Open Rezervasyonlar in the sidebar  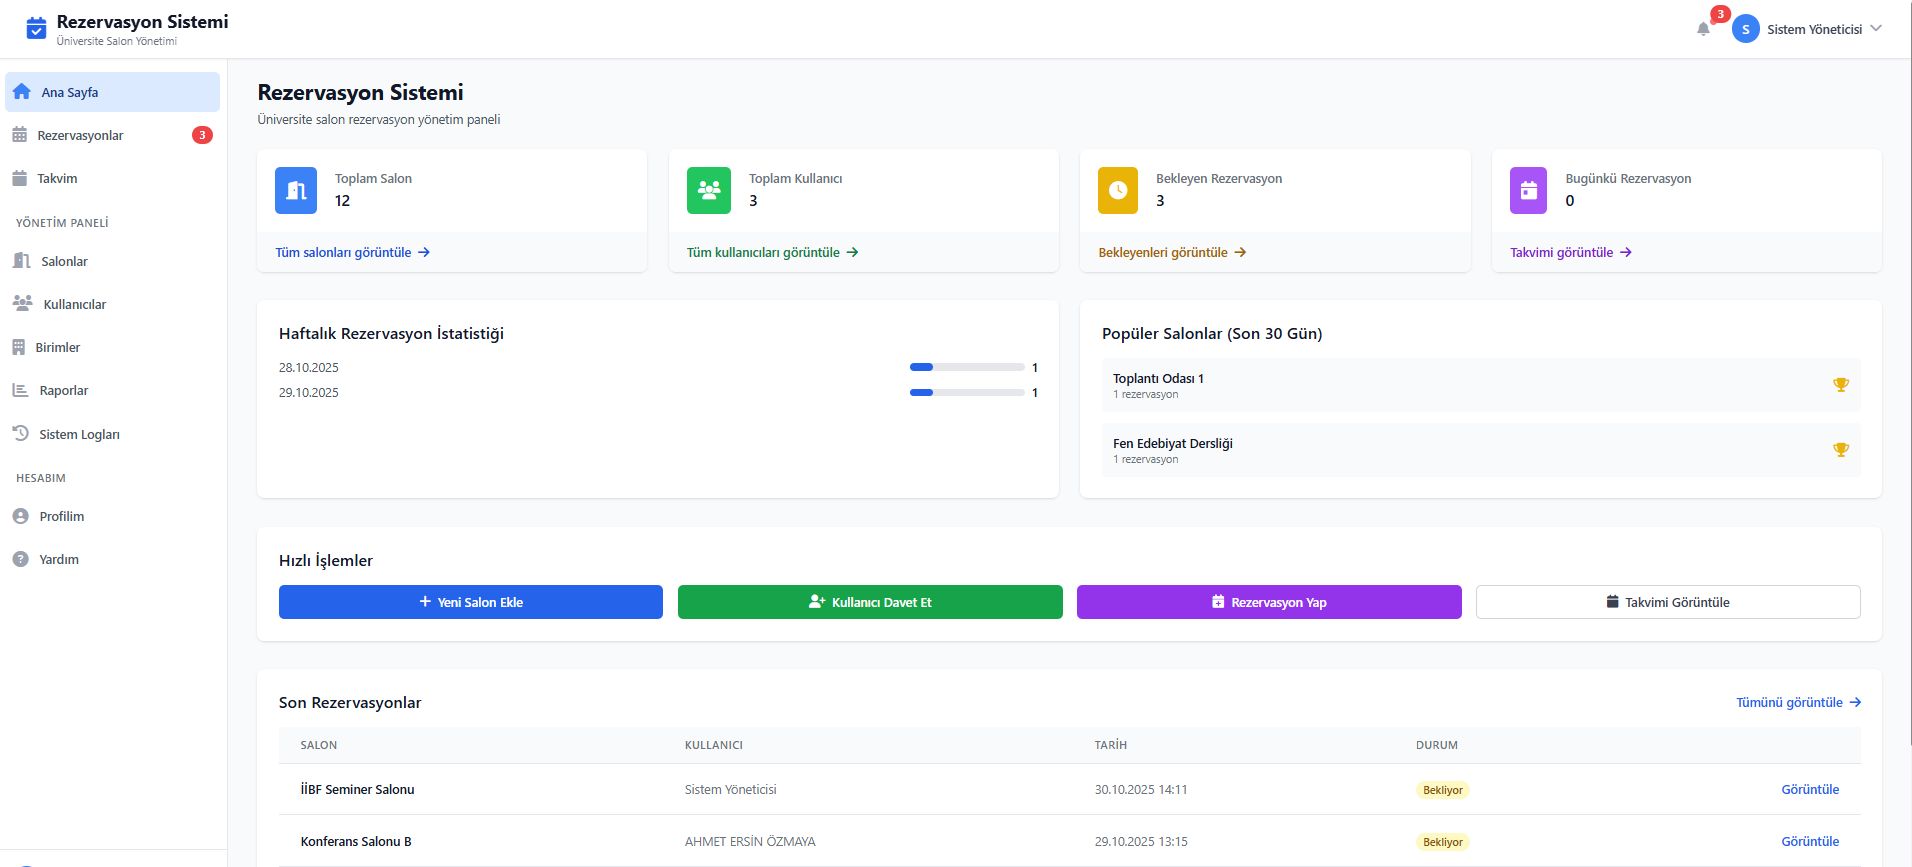point(112,135)
